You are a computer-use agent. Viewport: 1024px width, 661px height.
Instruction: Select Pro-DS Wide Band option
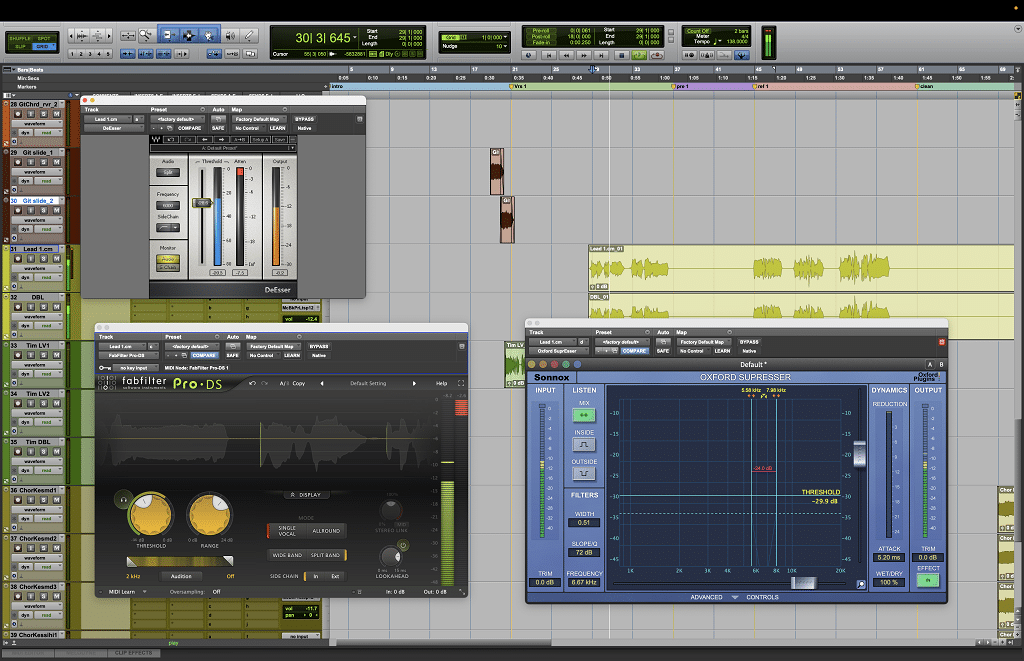287,555
